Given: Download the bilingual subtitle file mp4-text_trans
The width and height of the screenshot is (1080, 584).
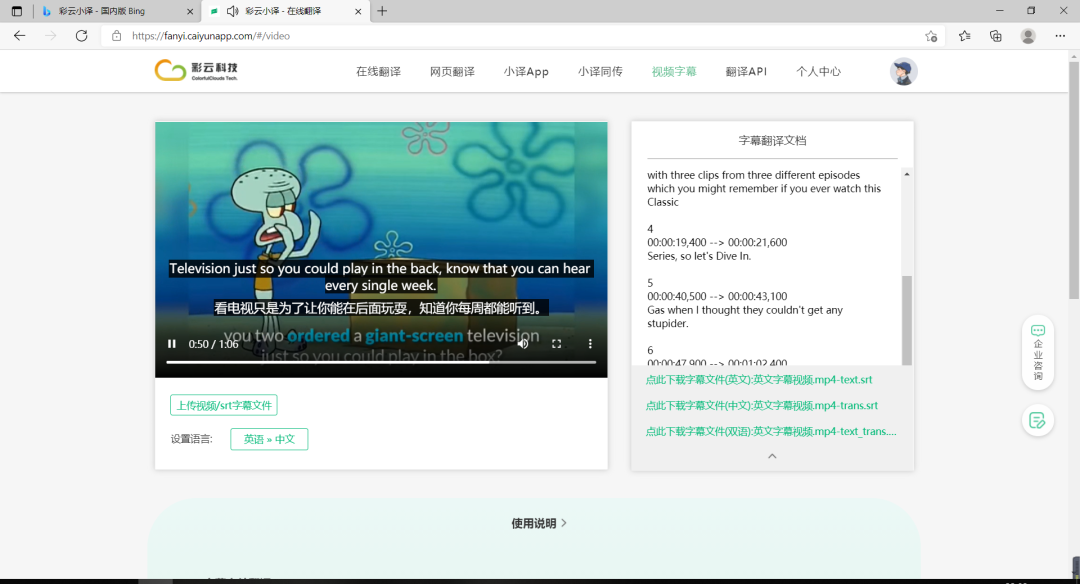Looking at the screenshot, I should point(771,432).
